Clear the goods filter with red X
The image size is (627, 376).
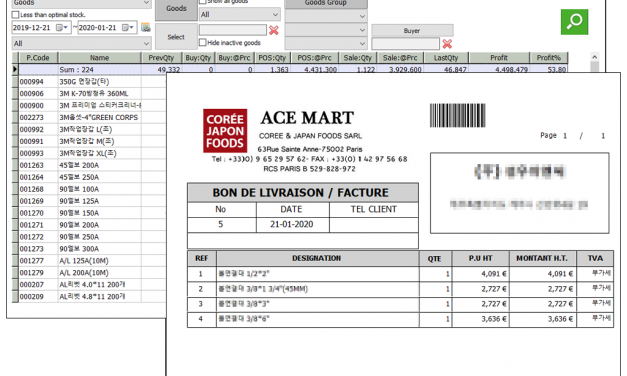(274, 30)
